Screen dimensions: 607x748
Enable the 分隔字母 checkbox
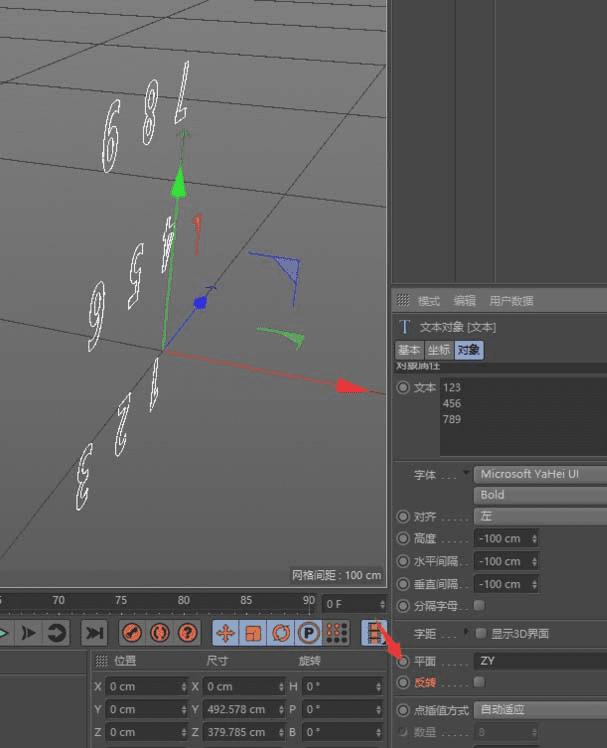(x=480, y=606)
